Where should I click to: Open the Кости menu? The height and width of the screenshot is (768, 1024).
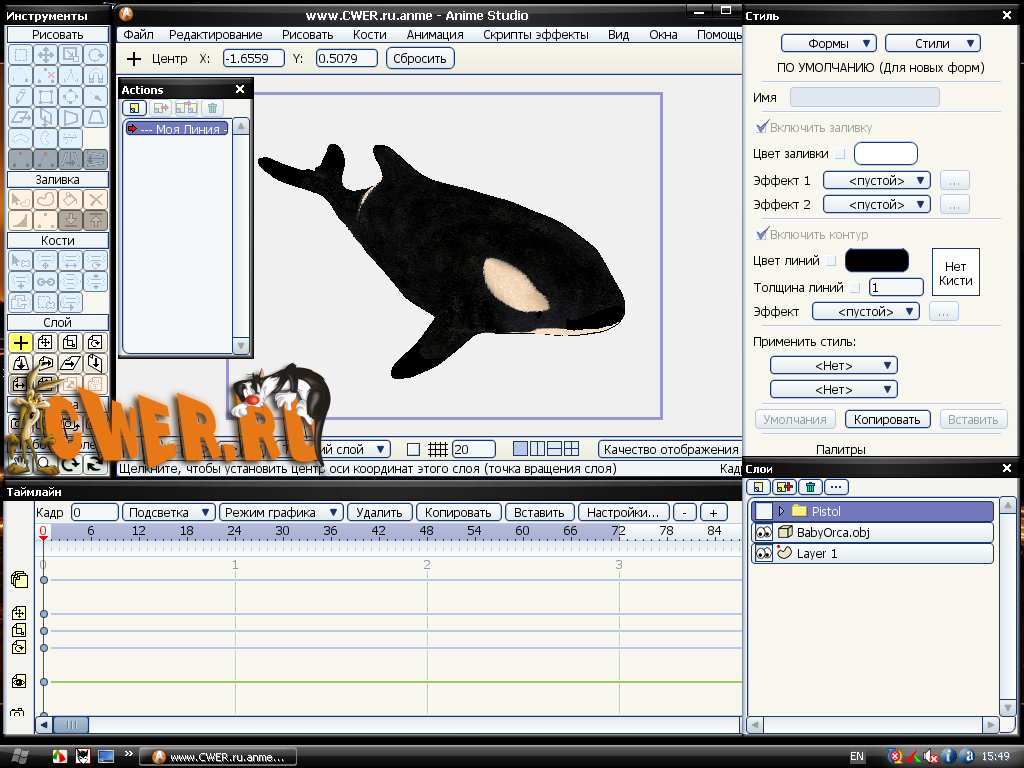(369, 34)
